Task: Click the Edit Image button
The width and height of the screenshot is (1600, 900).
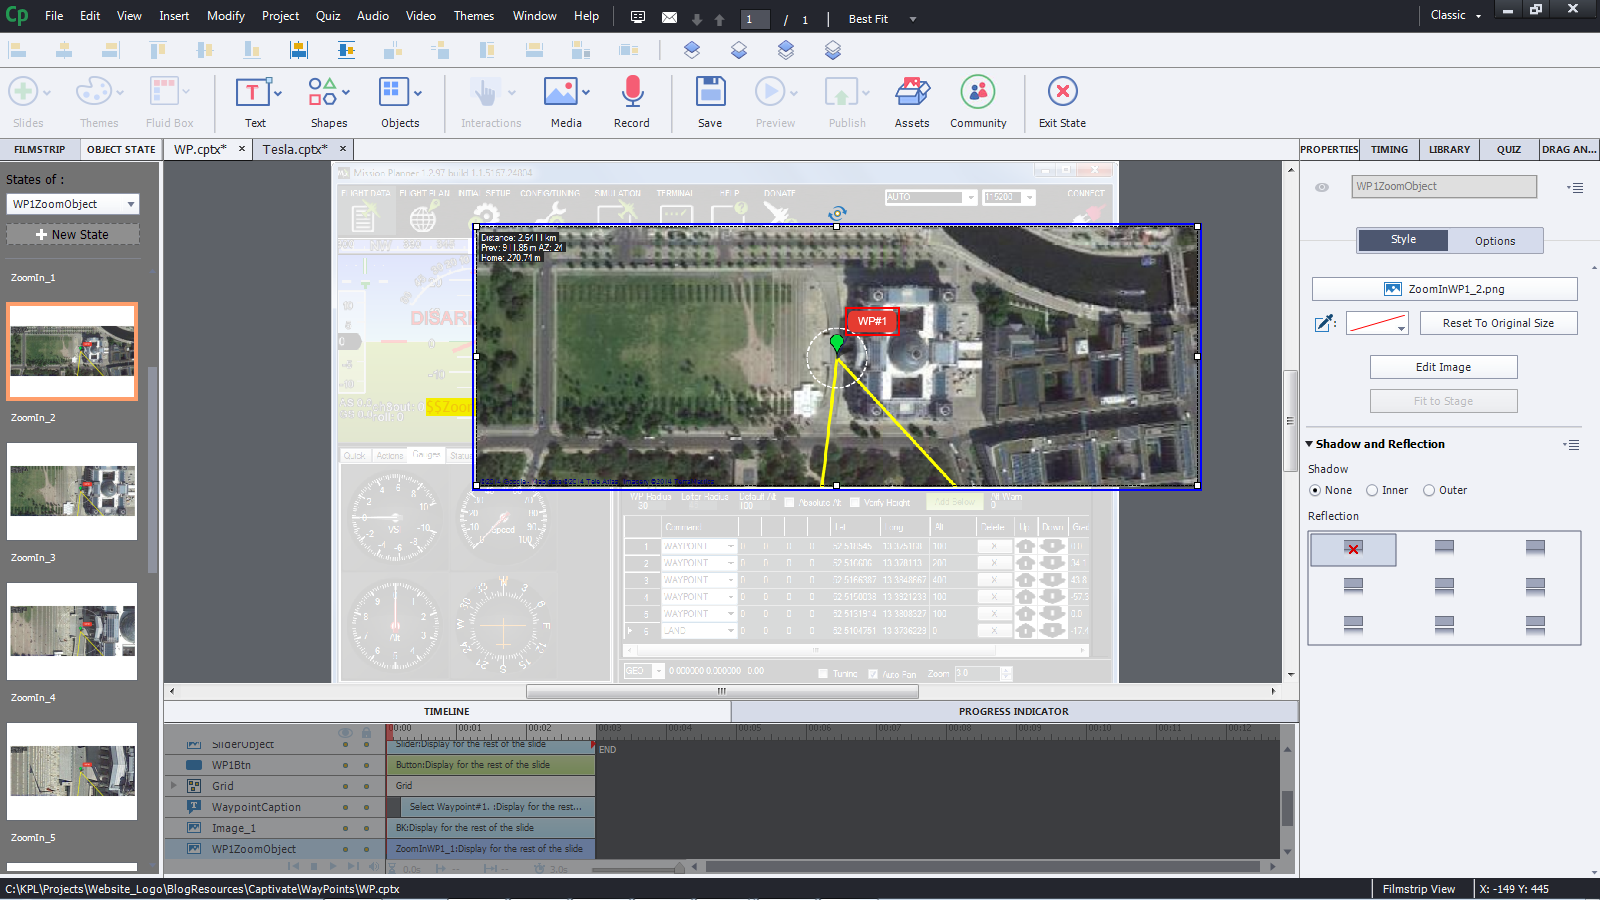Action: [x=1443, y=367]
